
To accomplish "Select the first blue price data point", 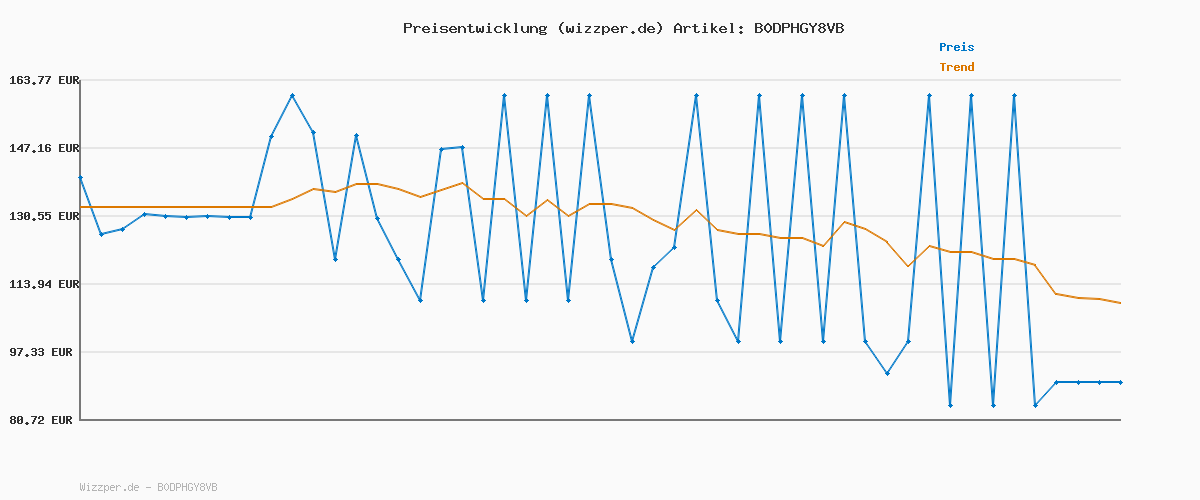I will pos(80,177).
